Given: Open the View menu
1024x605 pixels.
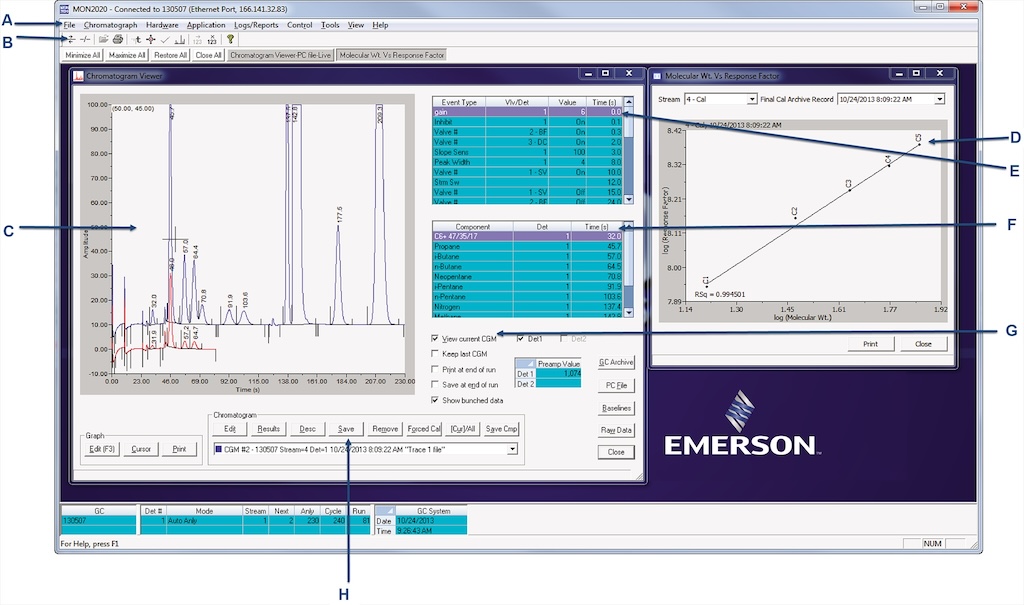Looking at the screenshot, I should (x=356, y=25).
